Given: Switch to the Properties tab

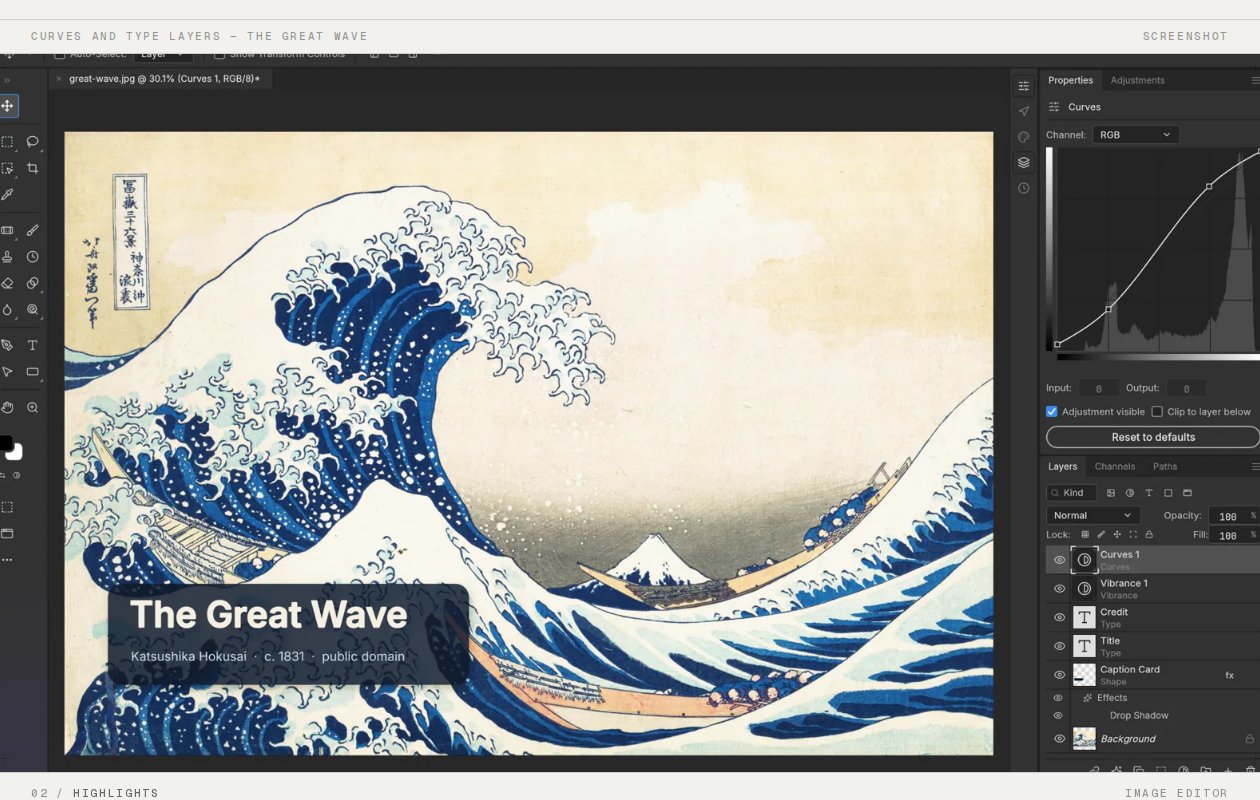Looking at the screenshot, I should coord(1070,80).
